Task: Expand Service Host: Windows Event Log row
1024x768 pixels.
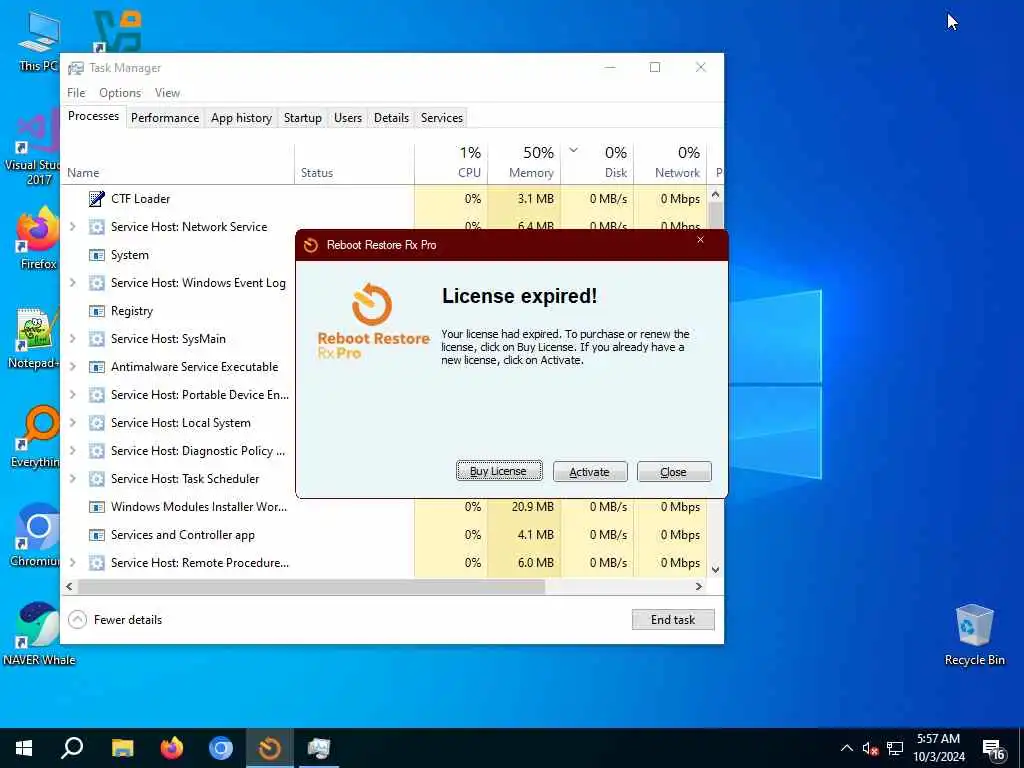Action: tap(72, 283)
